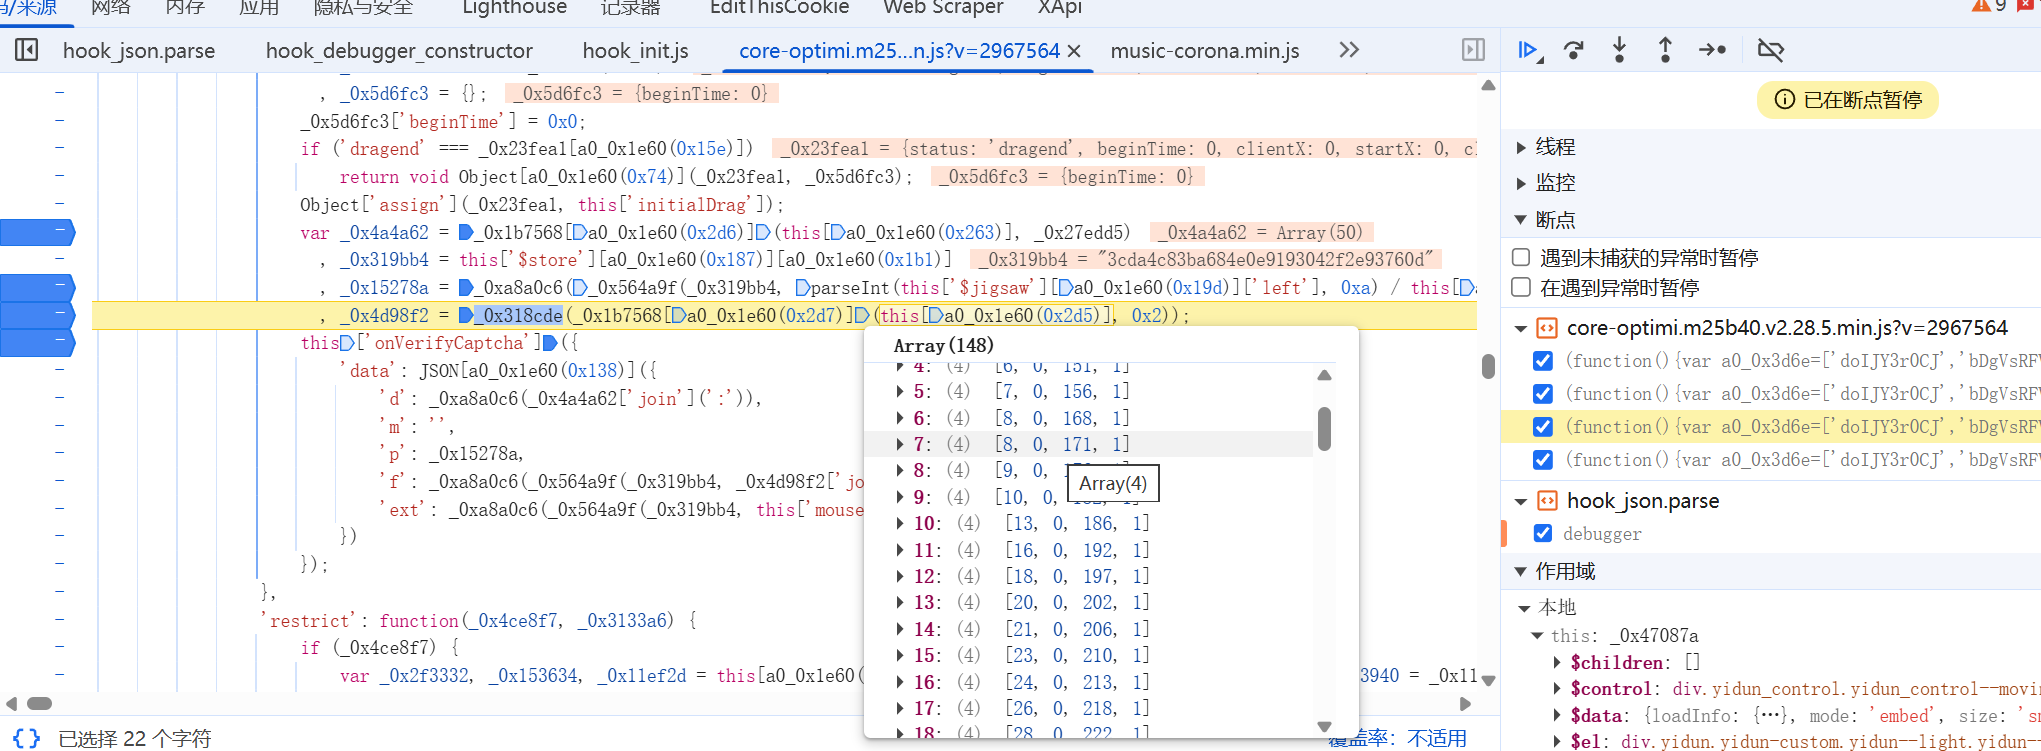Uncheck the highlighted third core-optimi breakpoint
Image resolution: width=2041 pixels, height=751 pixels.
(x=1543, y=427)
